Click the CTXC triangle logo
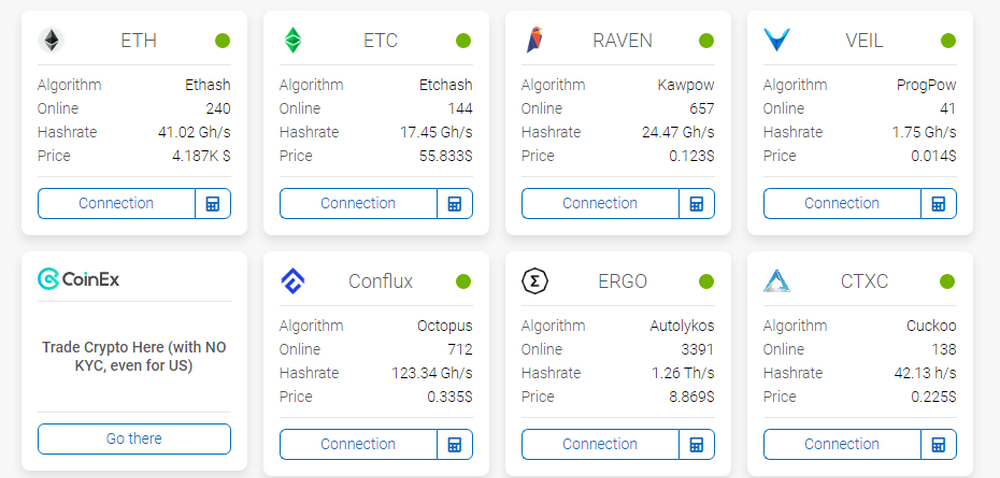1000x478 pixels. coord(776,281)
